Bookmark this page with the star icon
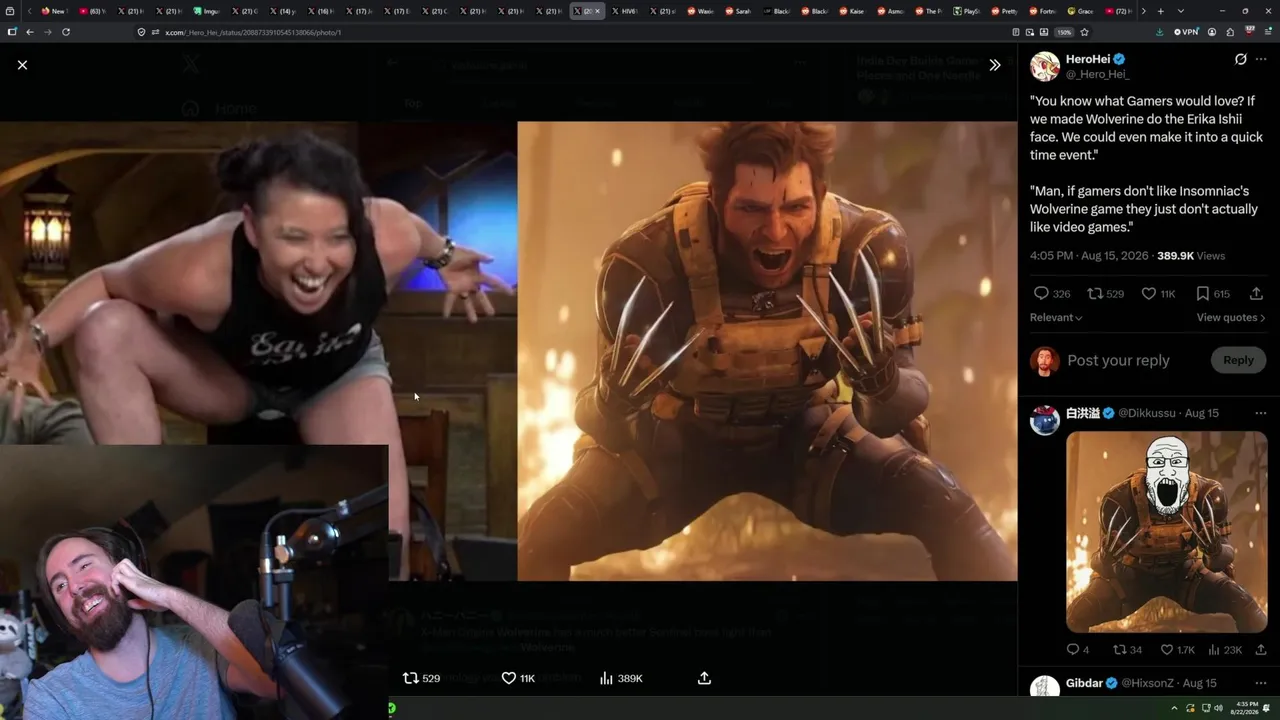 click(x=1084, y=32)
